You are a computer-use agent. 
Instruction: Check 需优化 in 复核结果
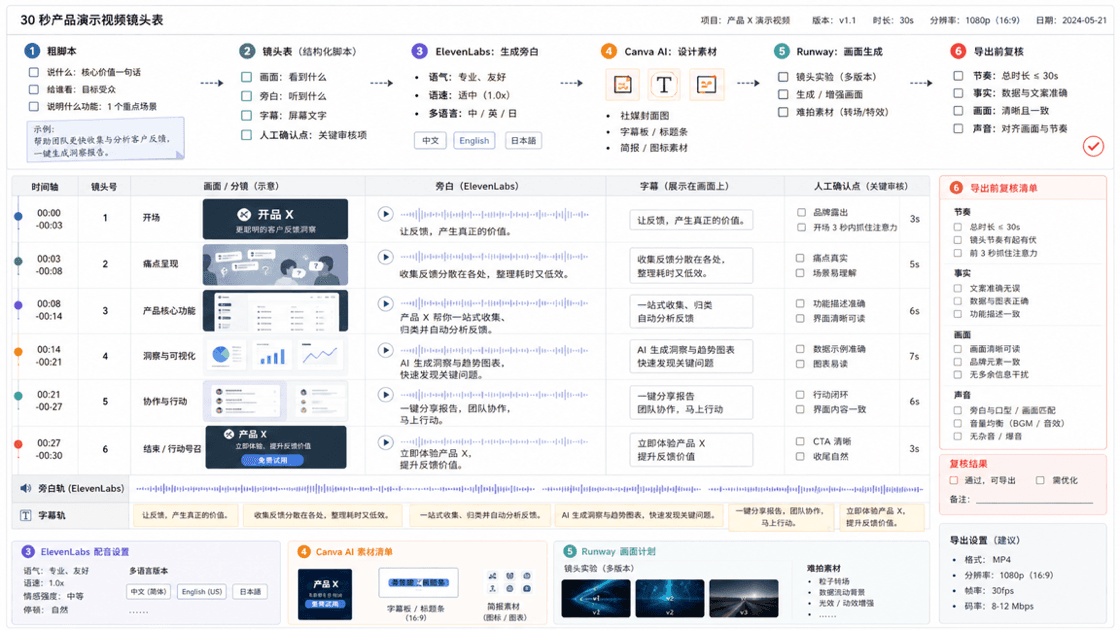[1040, 480]
